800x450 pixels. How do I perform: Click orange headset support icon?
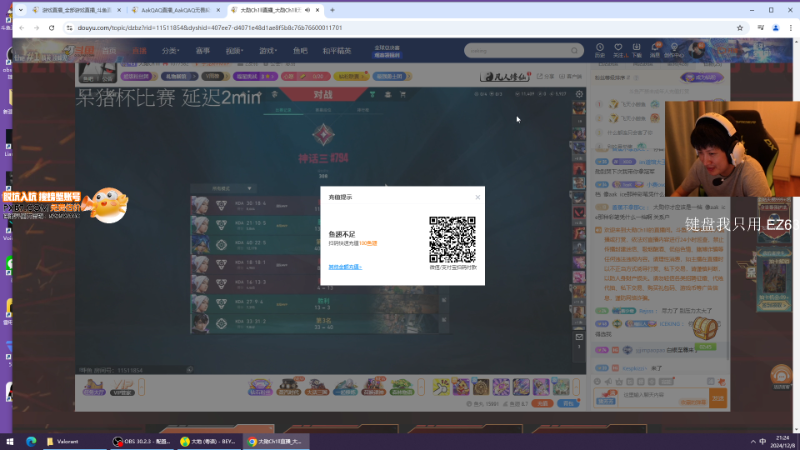pyautogui.click(x=781, y=377)
